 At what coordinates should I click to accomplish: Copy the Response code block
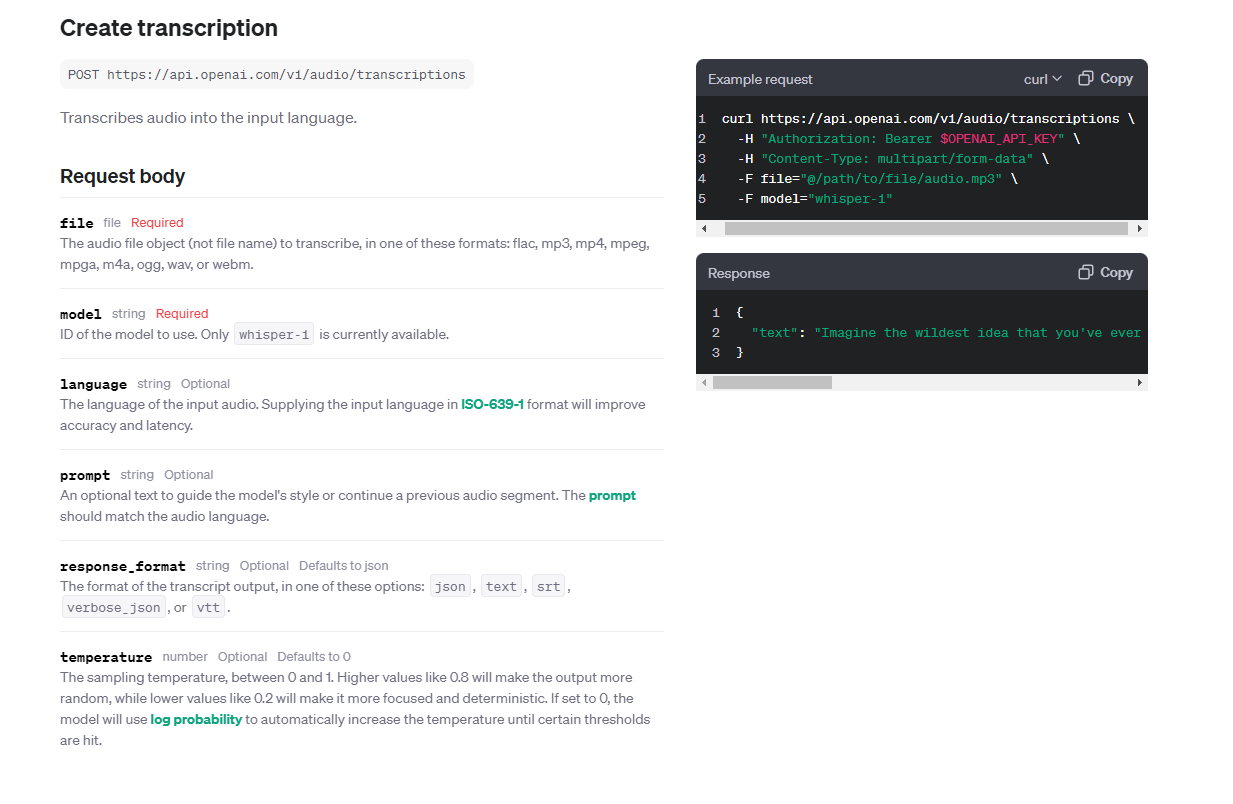click(1105, 273)
